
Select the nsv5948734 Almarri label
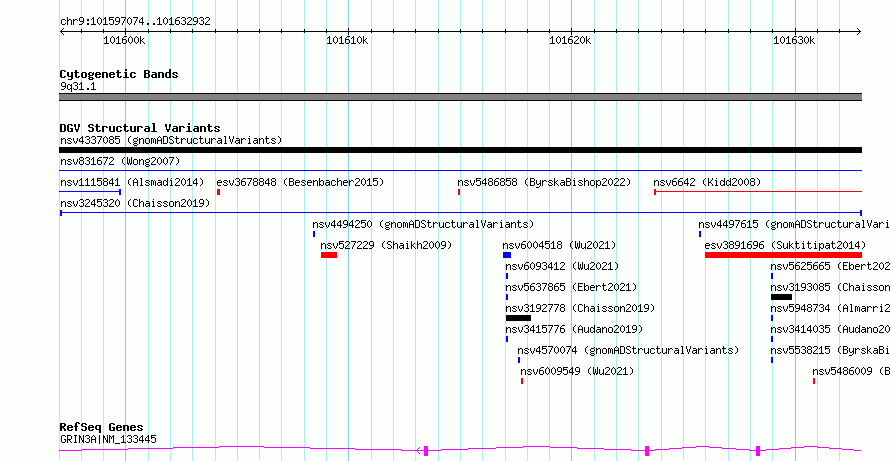coord(830,308)
